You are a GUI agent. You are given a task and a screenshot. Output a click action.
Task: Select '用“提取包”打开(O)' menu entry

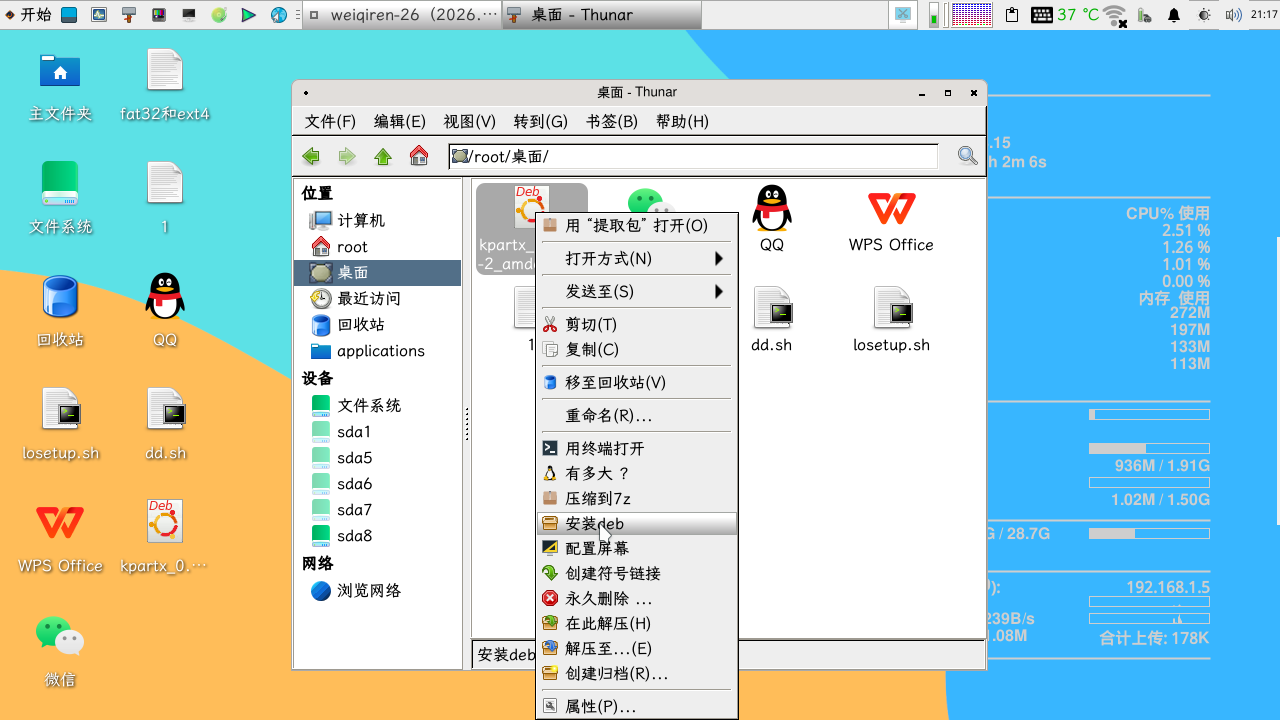(637, 225)
